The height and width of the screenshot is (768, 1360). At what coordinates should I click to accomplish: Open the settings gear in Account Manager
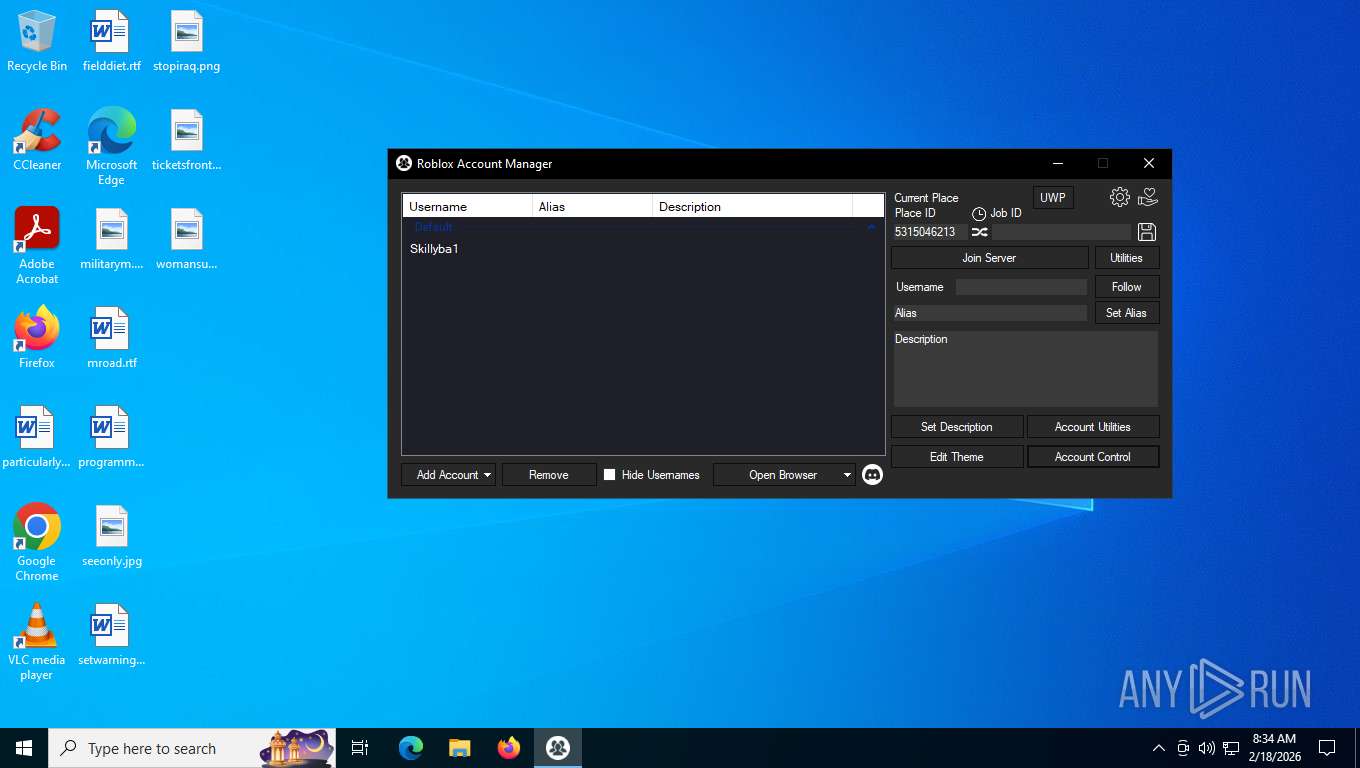1120,197
